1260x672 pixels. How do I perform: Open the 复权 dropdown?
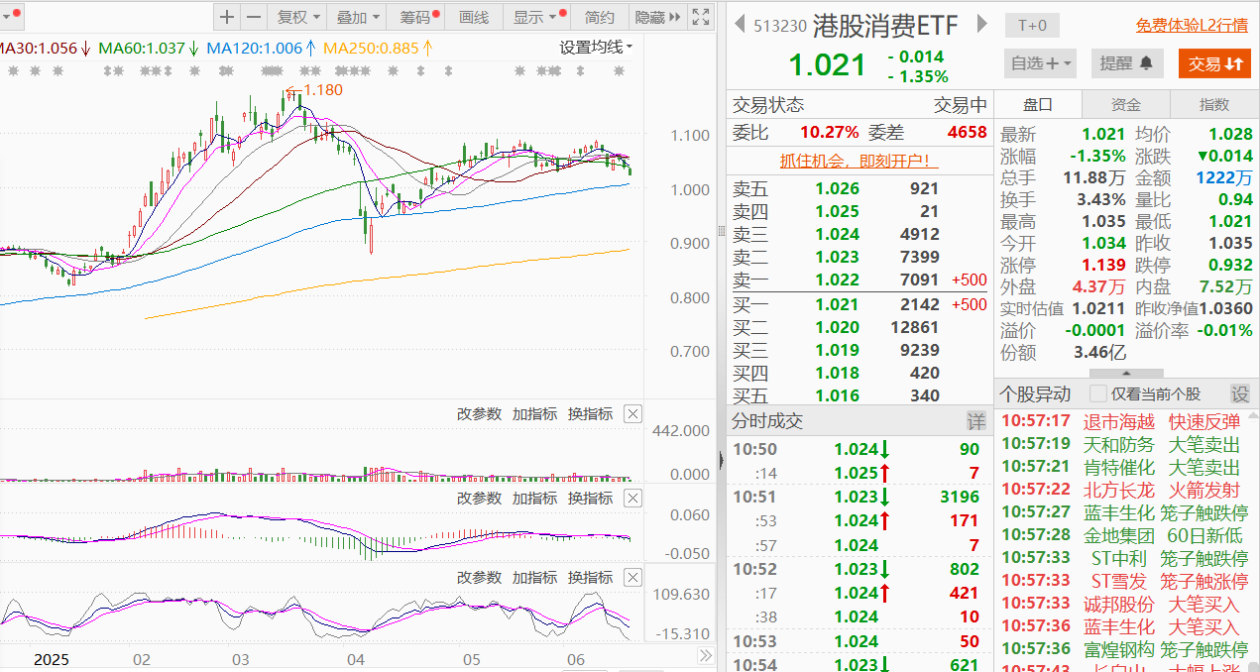[x=299, y=16]
